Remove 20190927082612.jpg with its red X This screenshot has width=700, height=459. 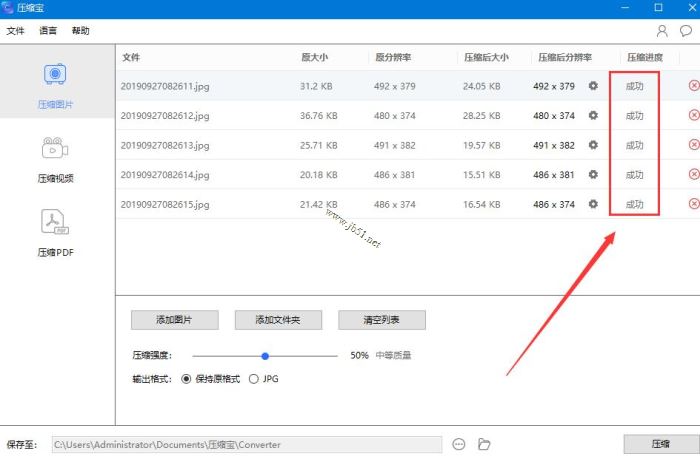pyautogui.click(x=694, y=115)
